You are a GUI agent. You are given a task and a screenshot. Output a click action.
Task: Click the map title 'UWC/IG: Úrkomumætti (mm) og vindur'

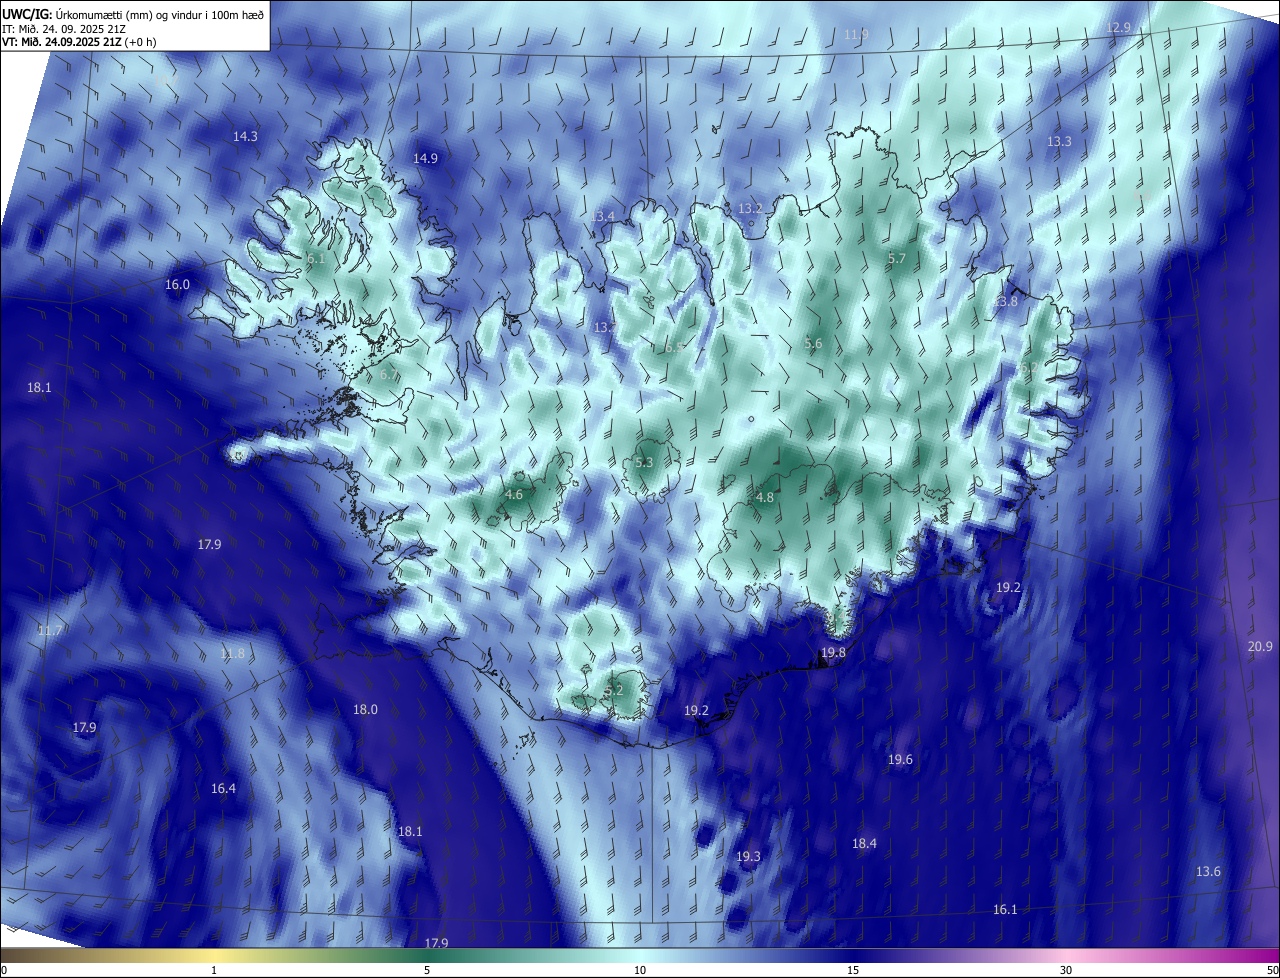(134, 13)
